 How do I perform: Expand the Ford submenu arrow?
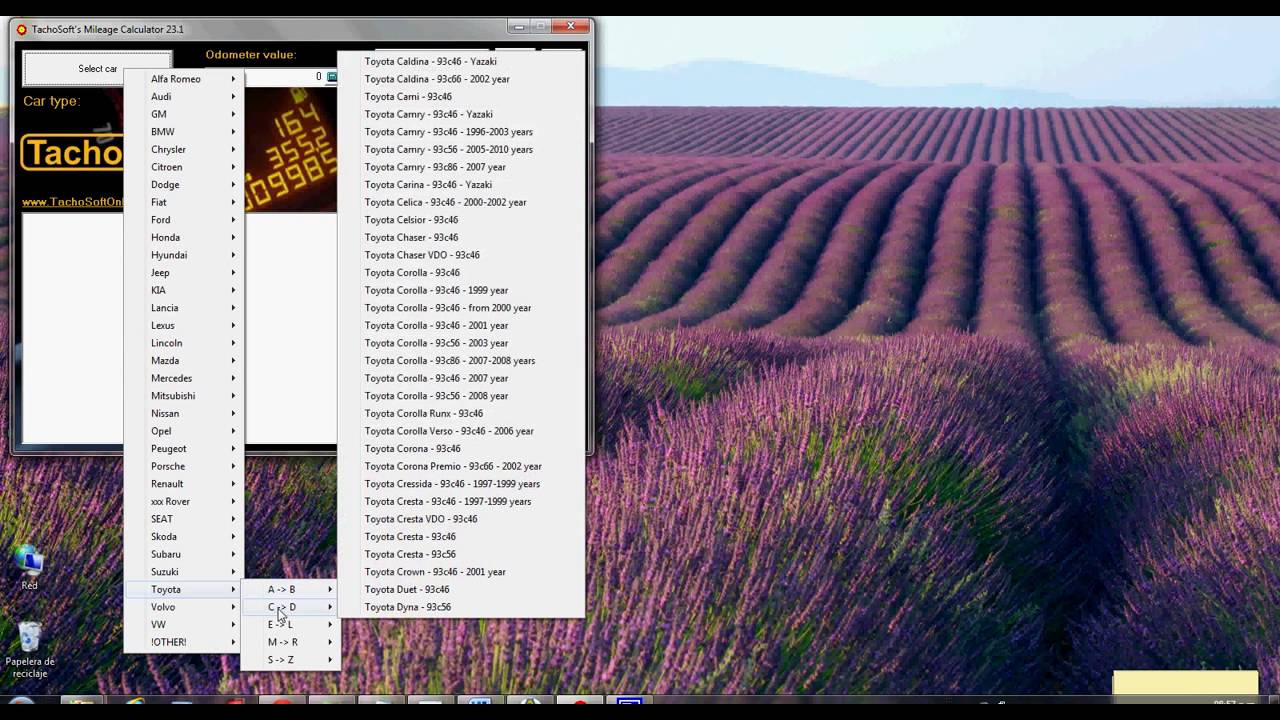(233, 220)
